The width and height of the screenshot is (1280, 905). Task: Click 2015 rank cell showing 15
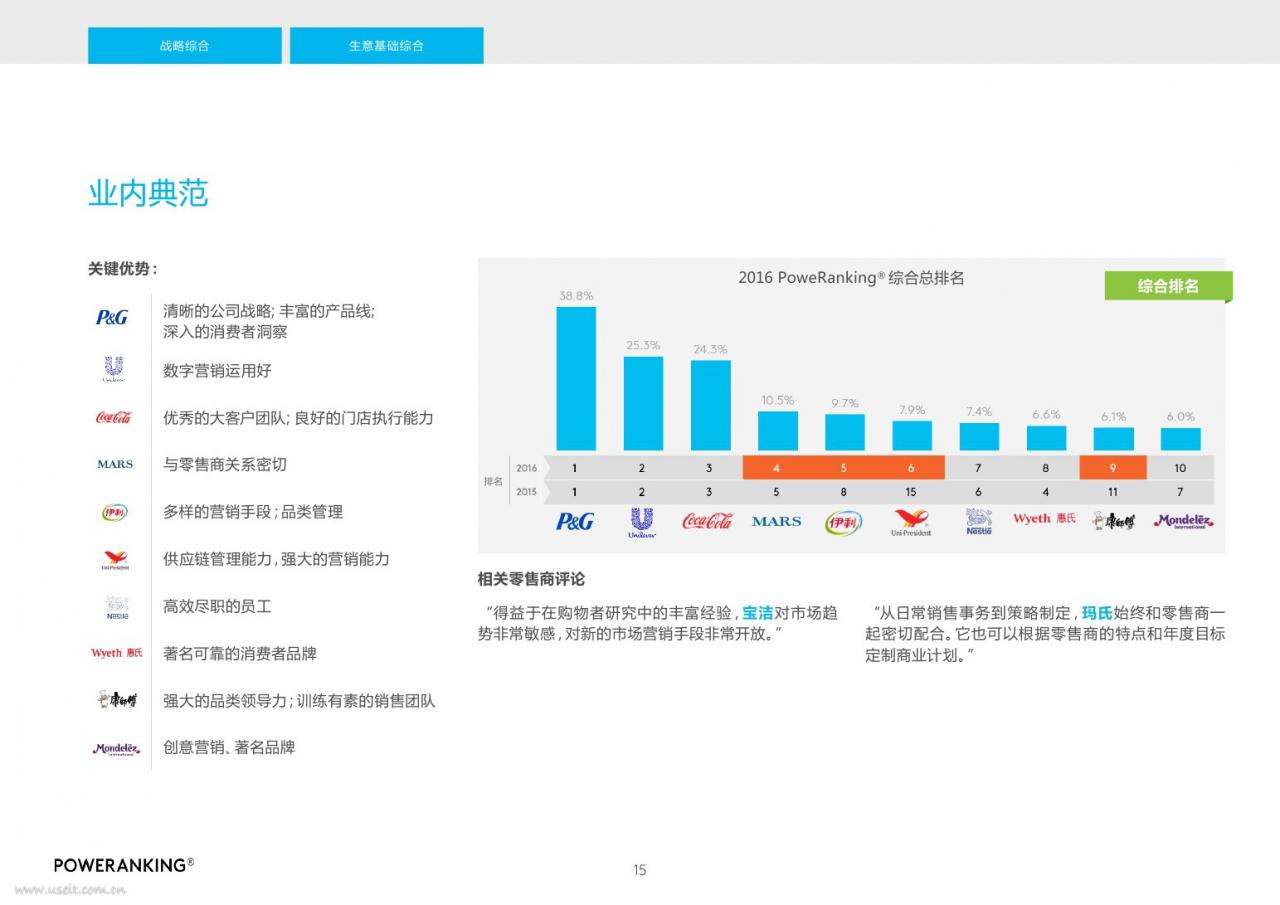(x=911, y=492)
